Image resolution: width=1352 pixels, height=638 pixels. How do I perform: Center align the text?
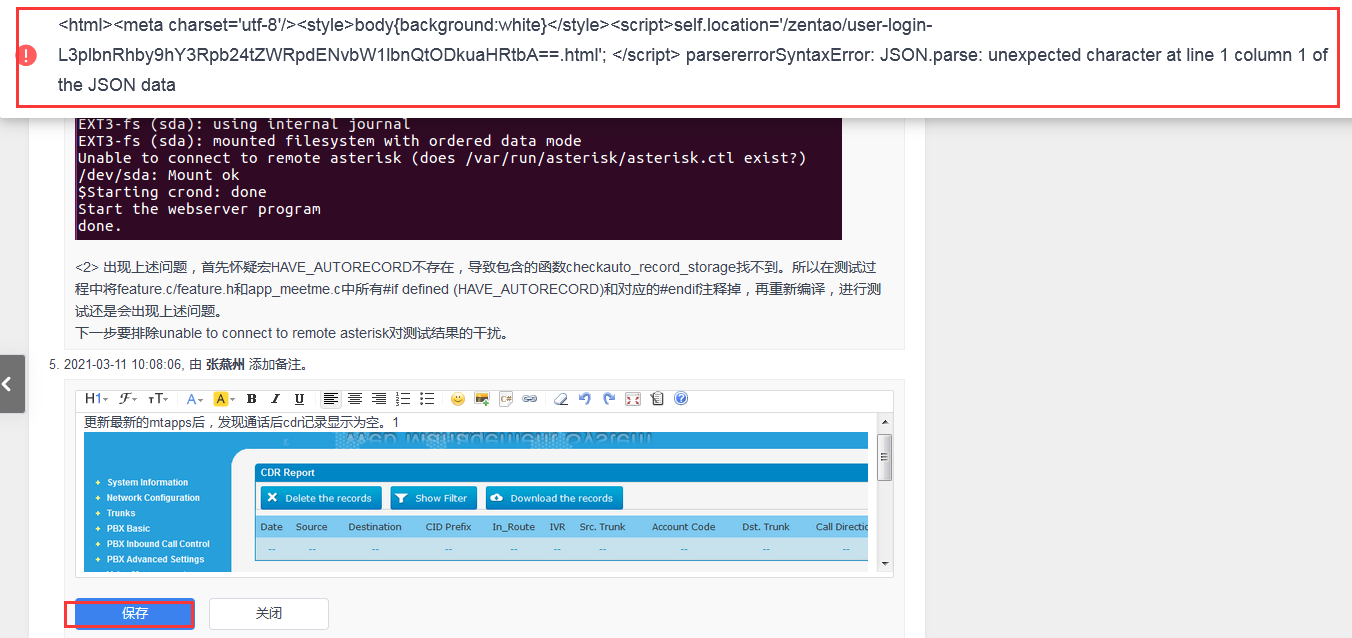click(354, 399)
